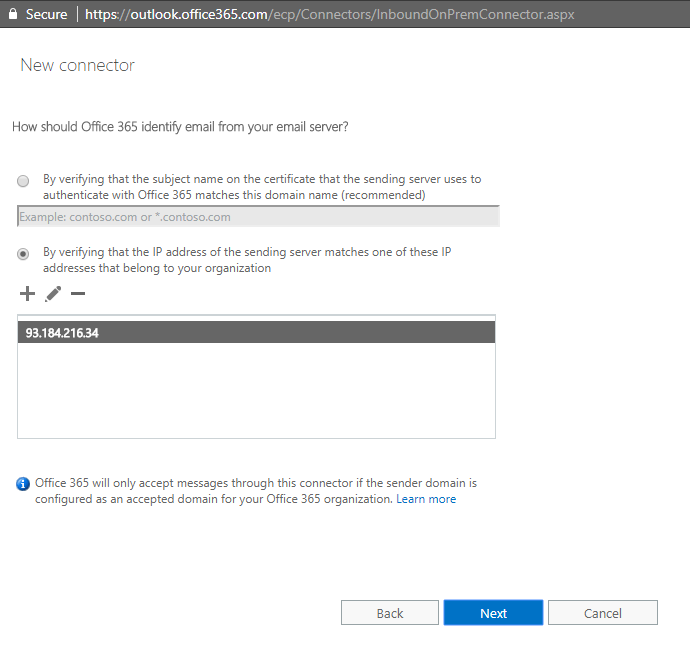Click the certificate domain name input field
Viewport: 690px width, 658px height.
point(258,217)
